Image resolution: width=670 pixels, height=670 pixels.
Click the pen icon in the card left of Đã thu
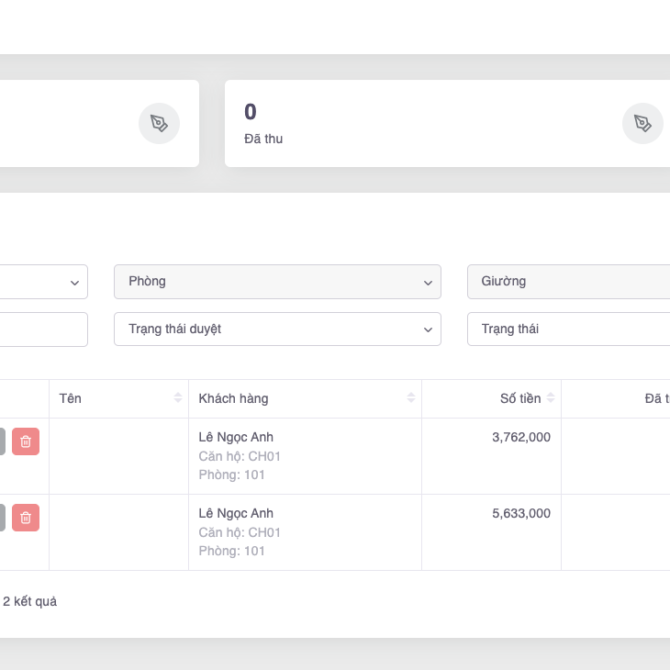159,123
